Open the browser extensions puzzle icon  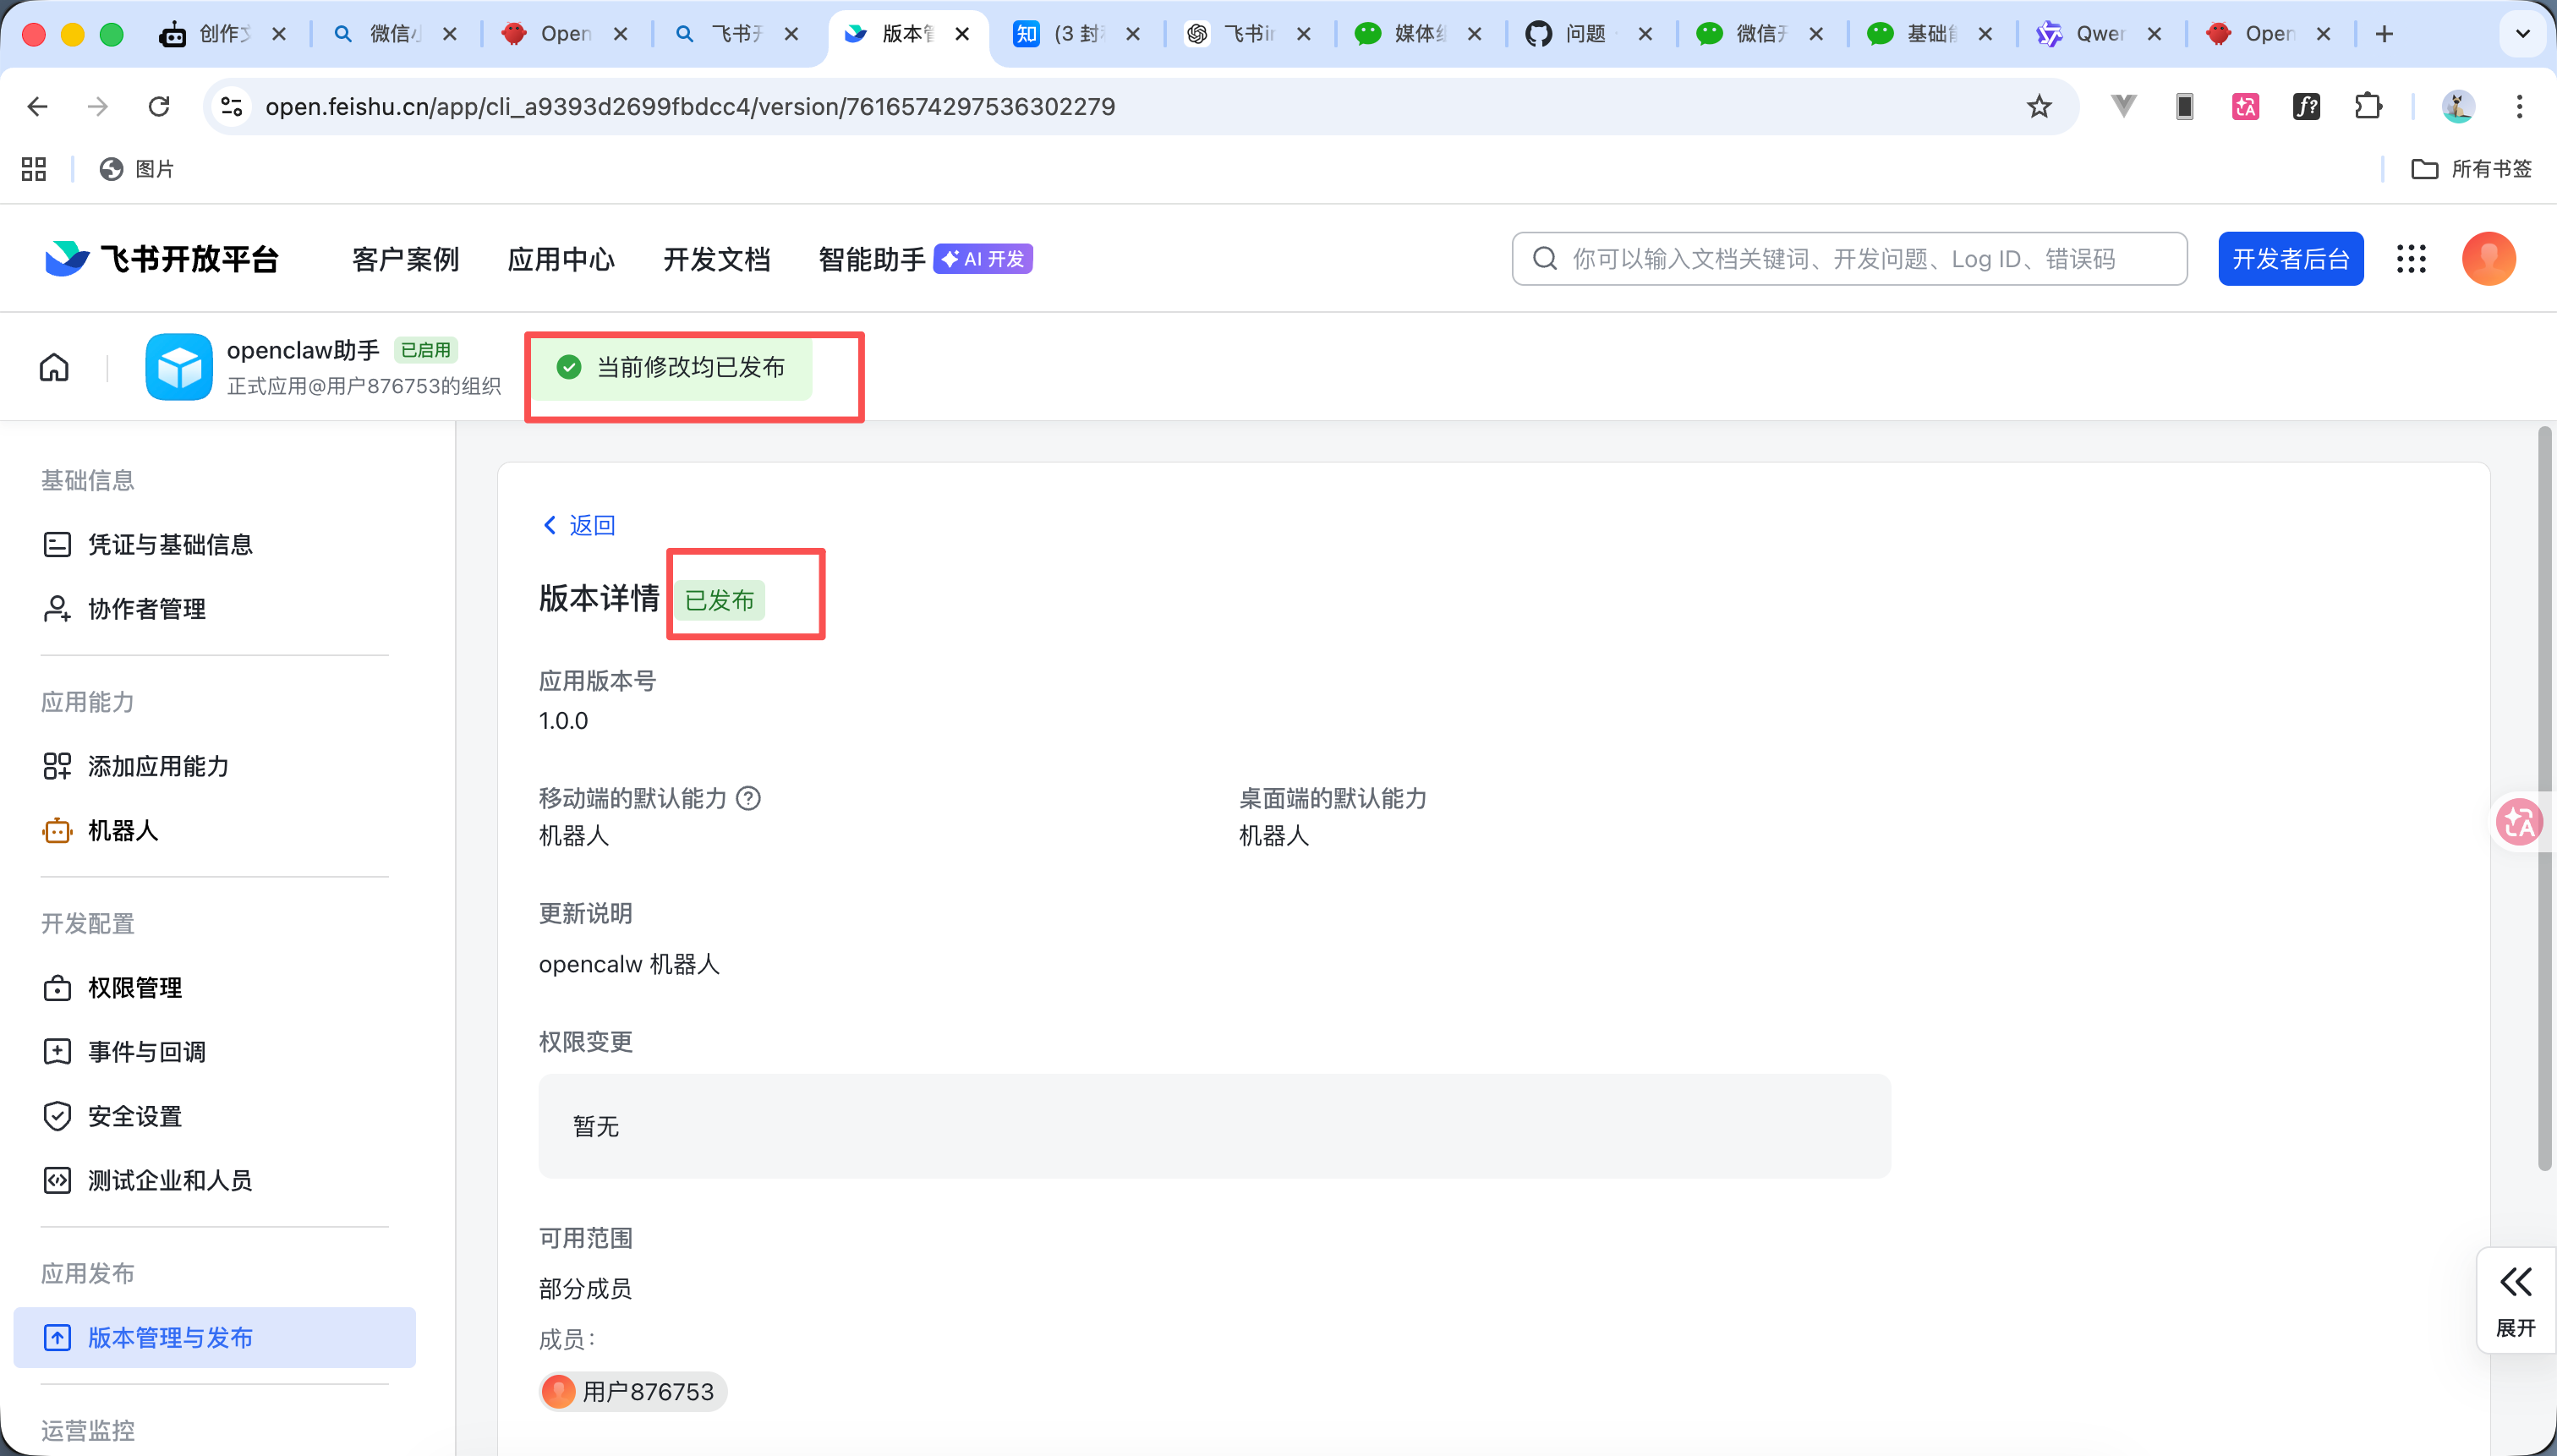coord(2368,106)
